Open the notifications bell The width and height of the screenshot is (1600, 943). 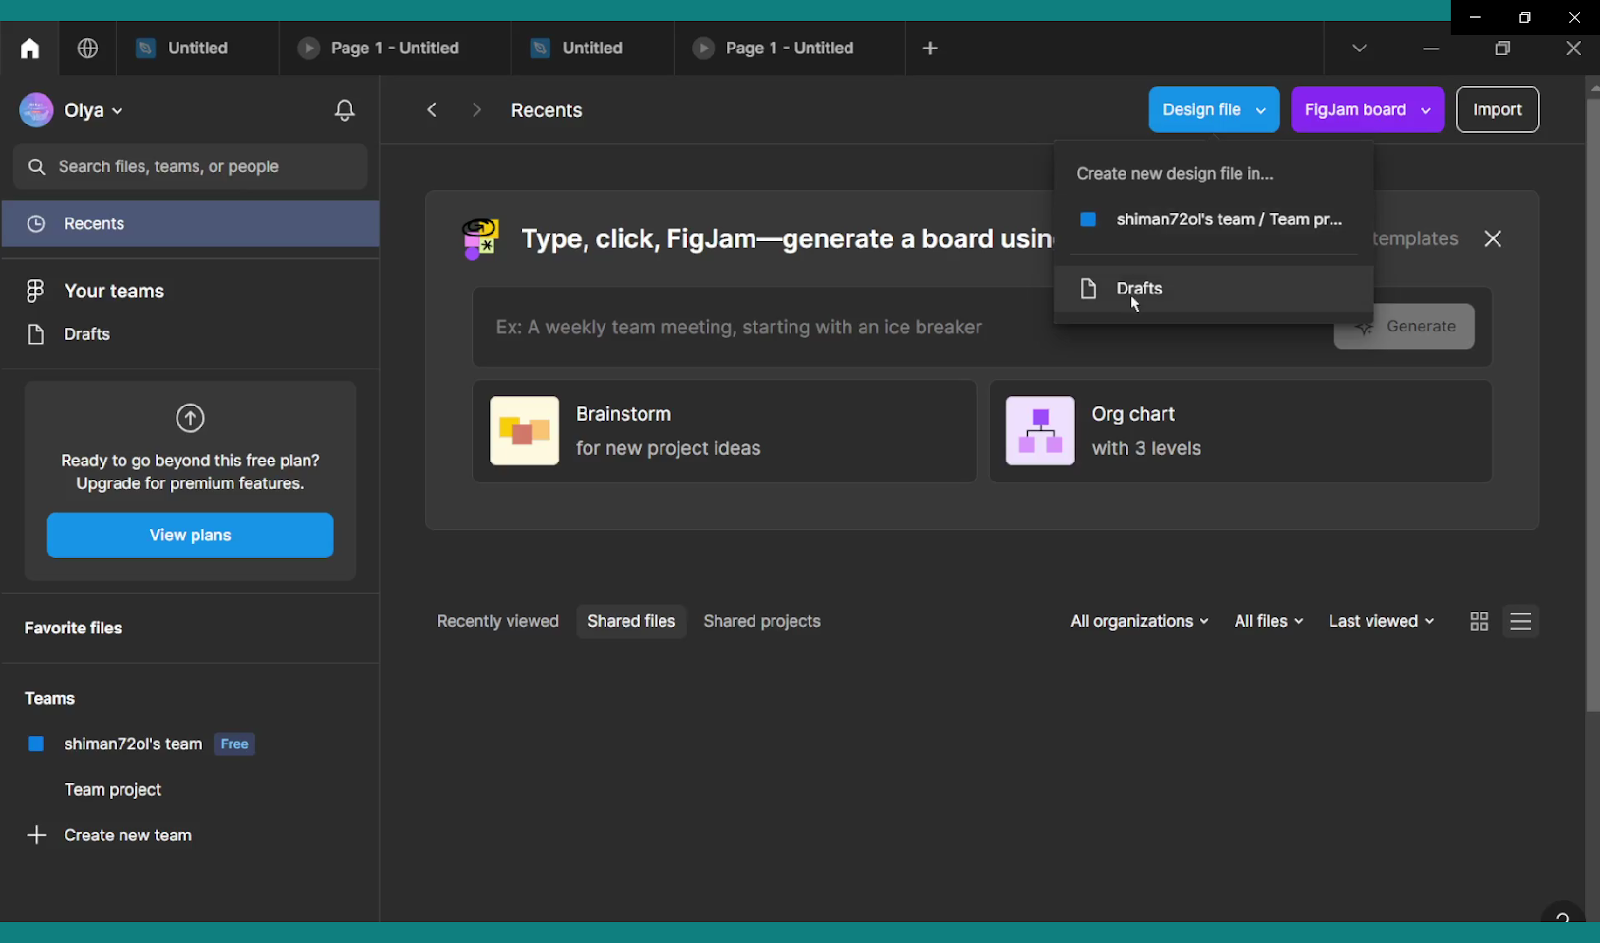pyautogui.click(x=345, y=110)
